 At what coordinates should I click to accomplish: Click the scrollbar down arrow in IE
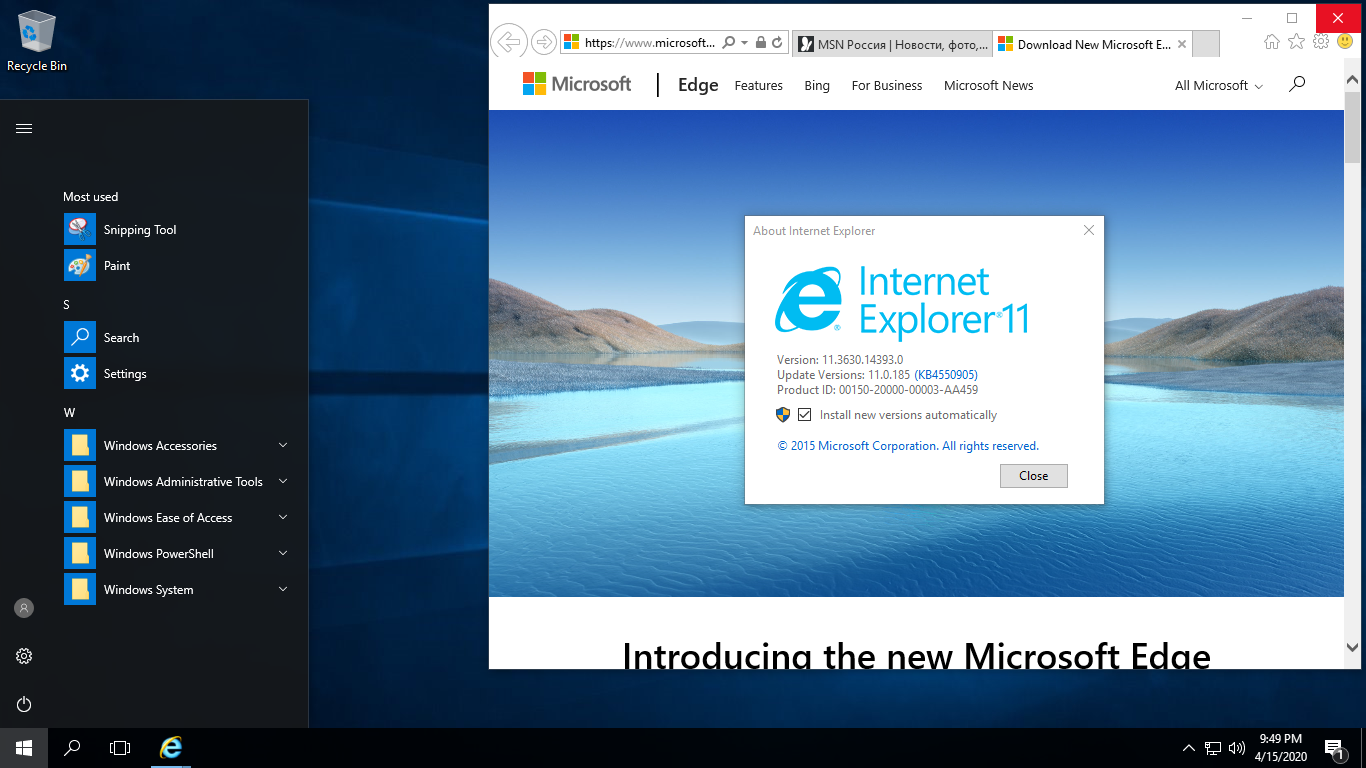(1352, 647)
